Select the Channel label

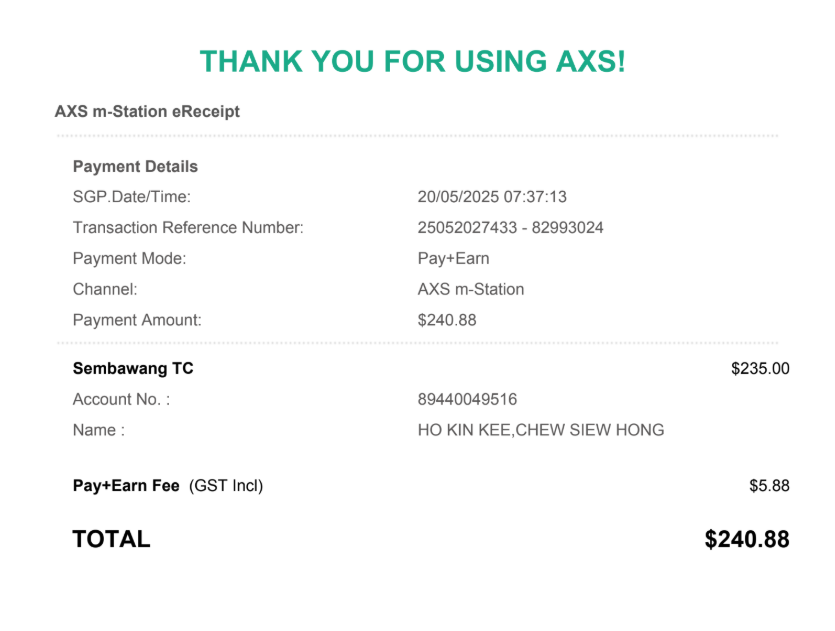click(105, 289)
